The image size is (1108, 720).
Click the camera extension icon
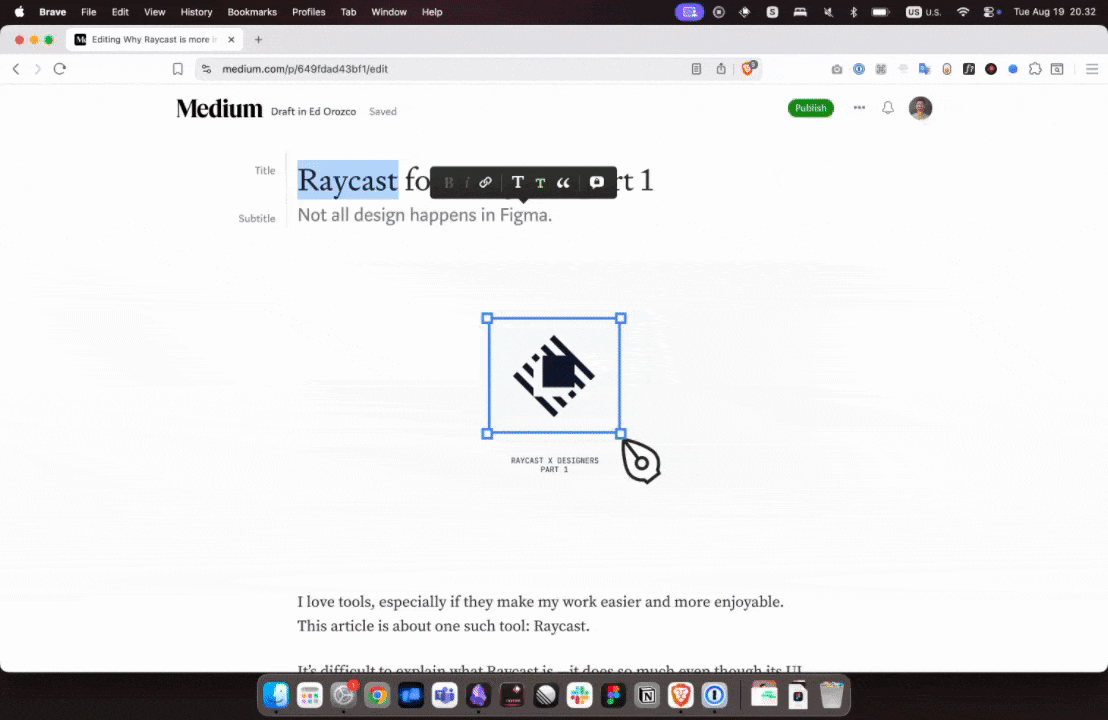(x=837, y=69)
